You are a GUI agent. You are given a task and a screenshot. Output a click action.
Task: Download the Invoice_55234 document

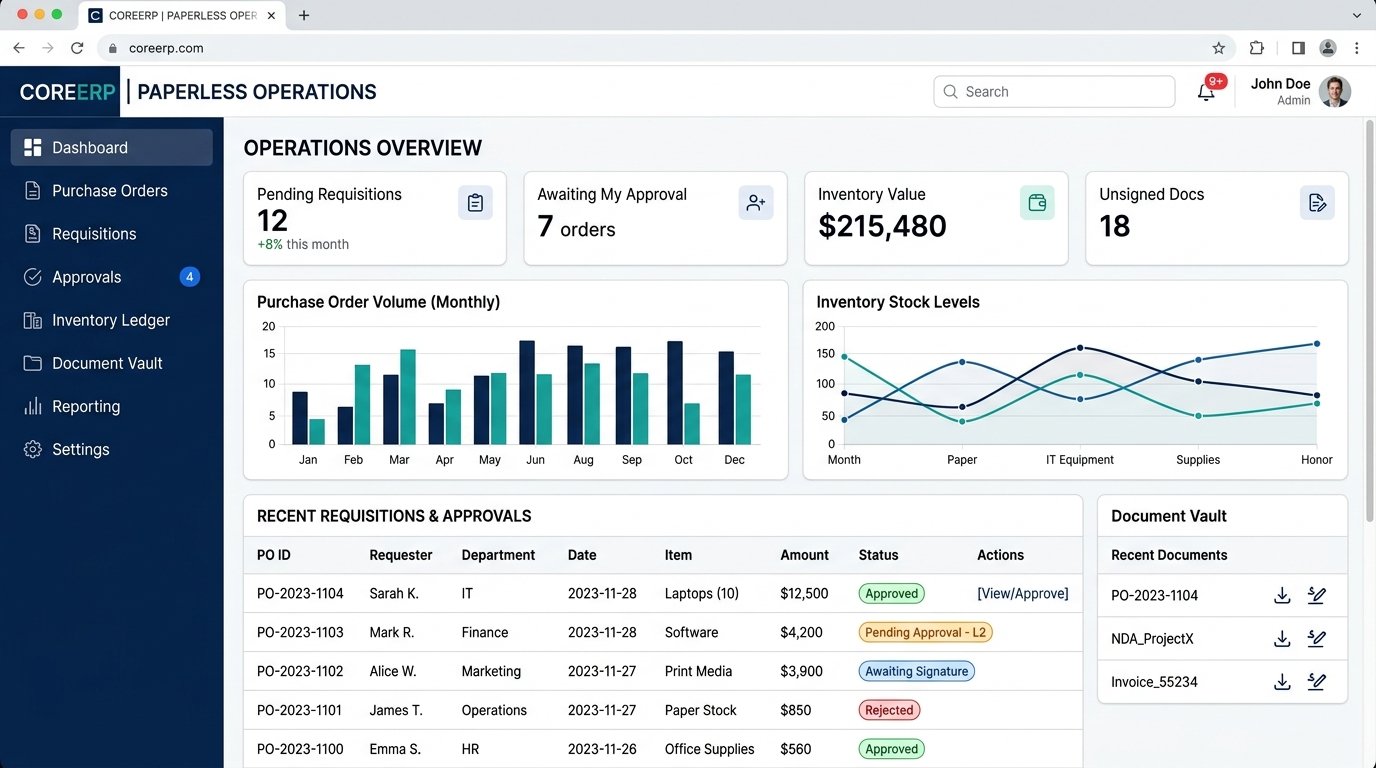[x=1282, y=682]
